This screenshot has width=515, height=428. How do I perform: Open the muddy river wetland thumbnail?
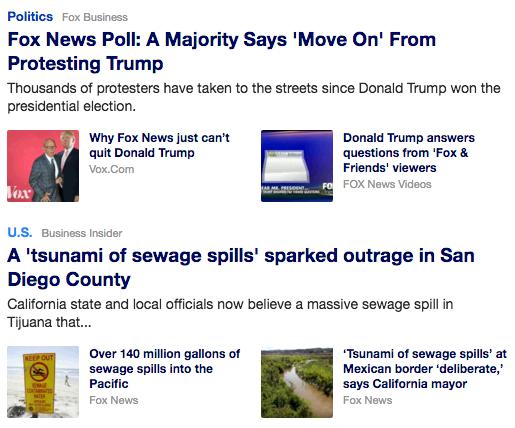click(x=297, y=382)
